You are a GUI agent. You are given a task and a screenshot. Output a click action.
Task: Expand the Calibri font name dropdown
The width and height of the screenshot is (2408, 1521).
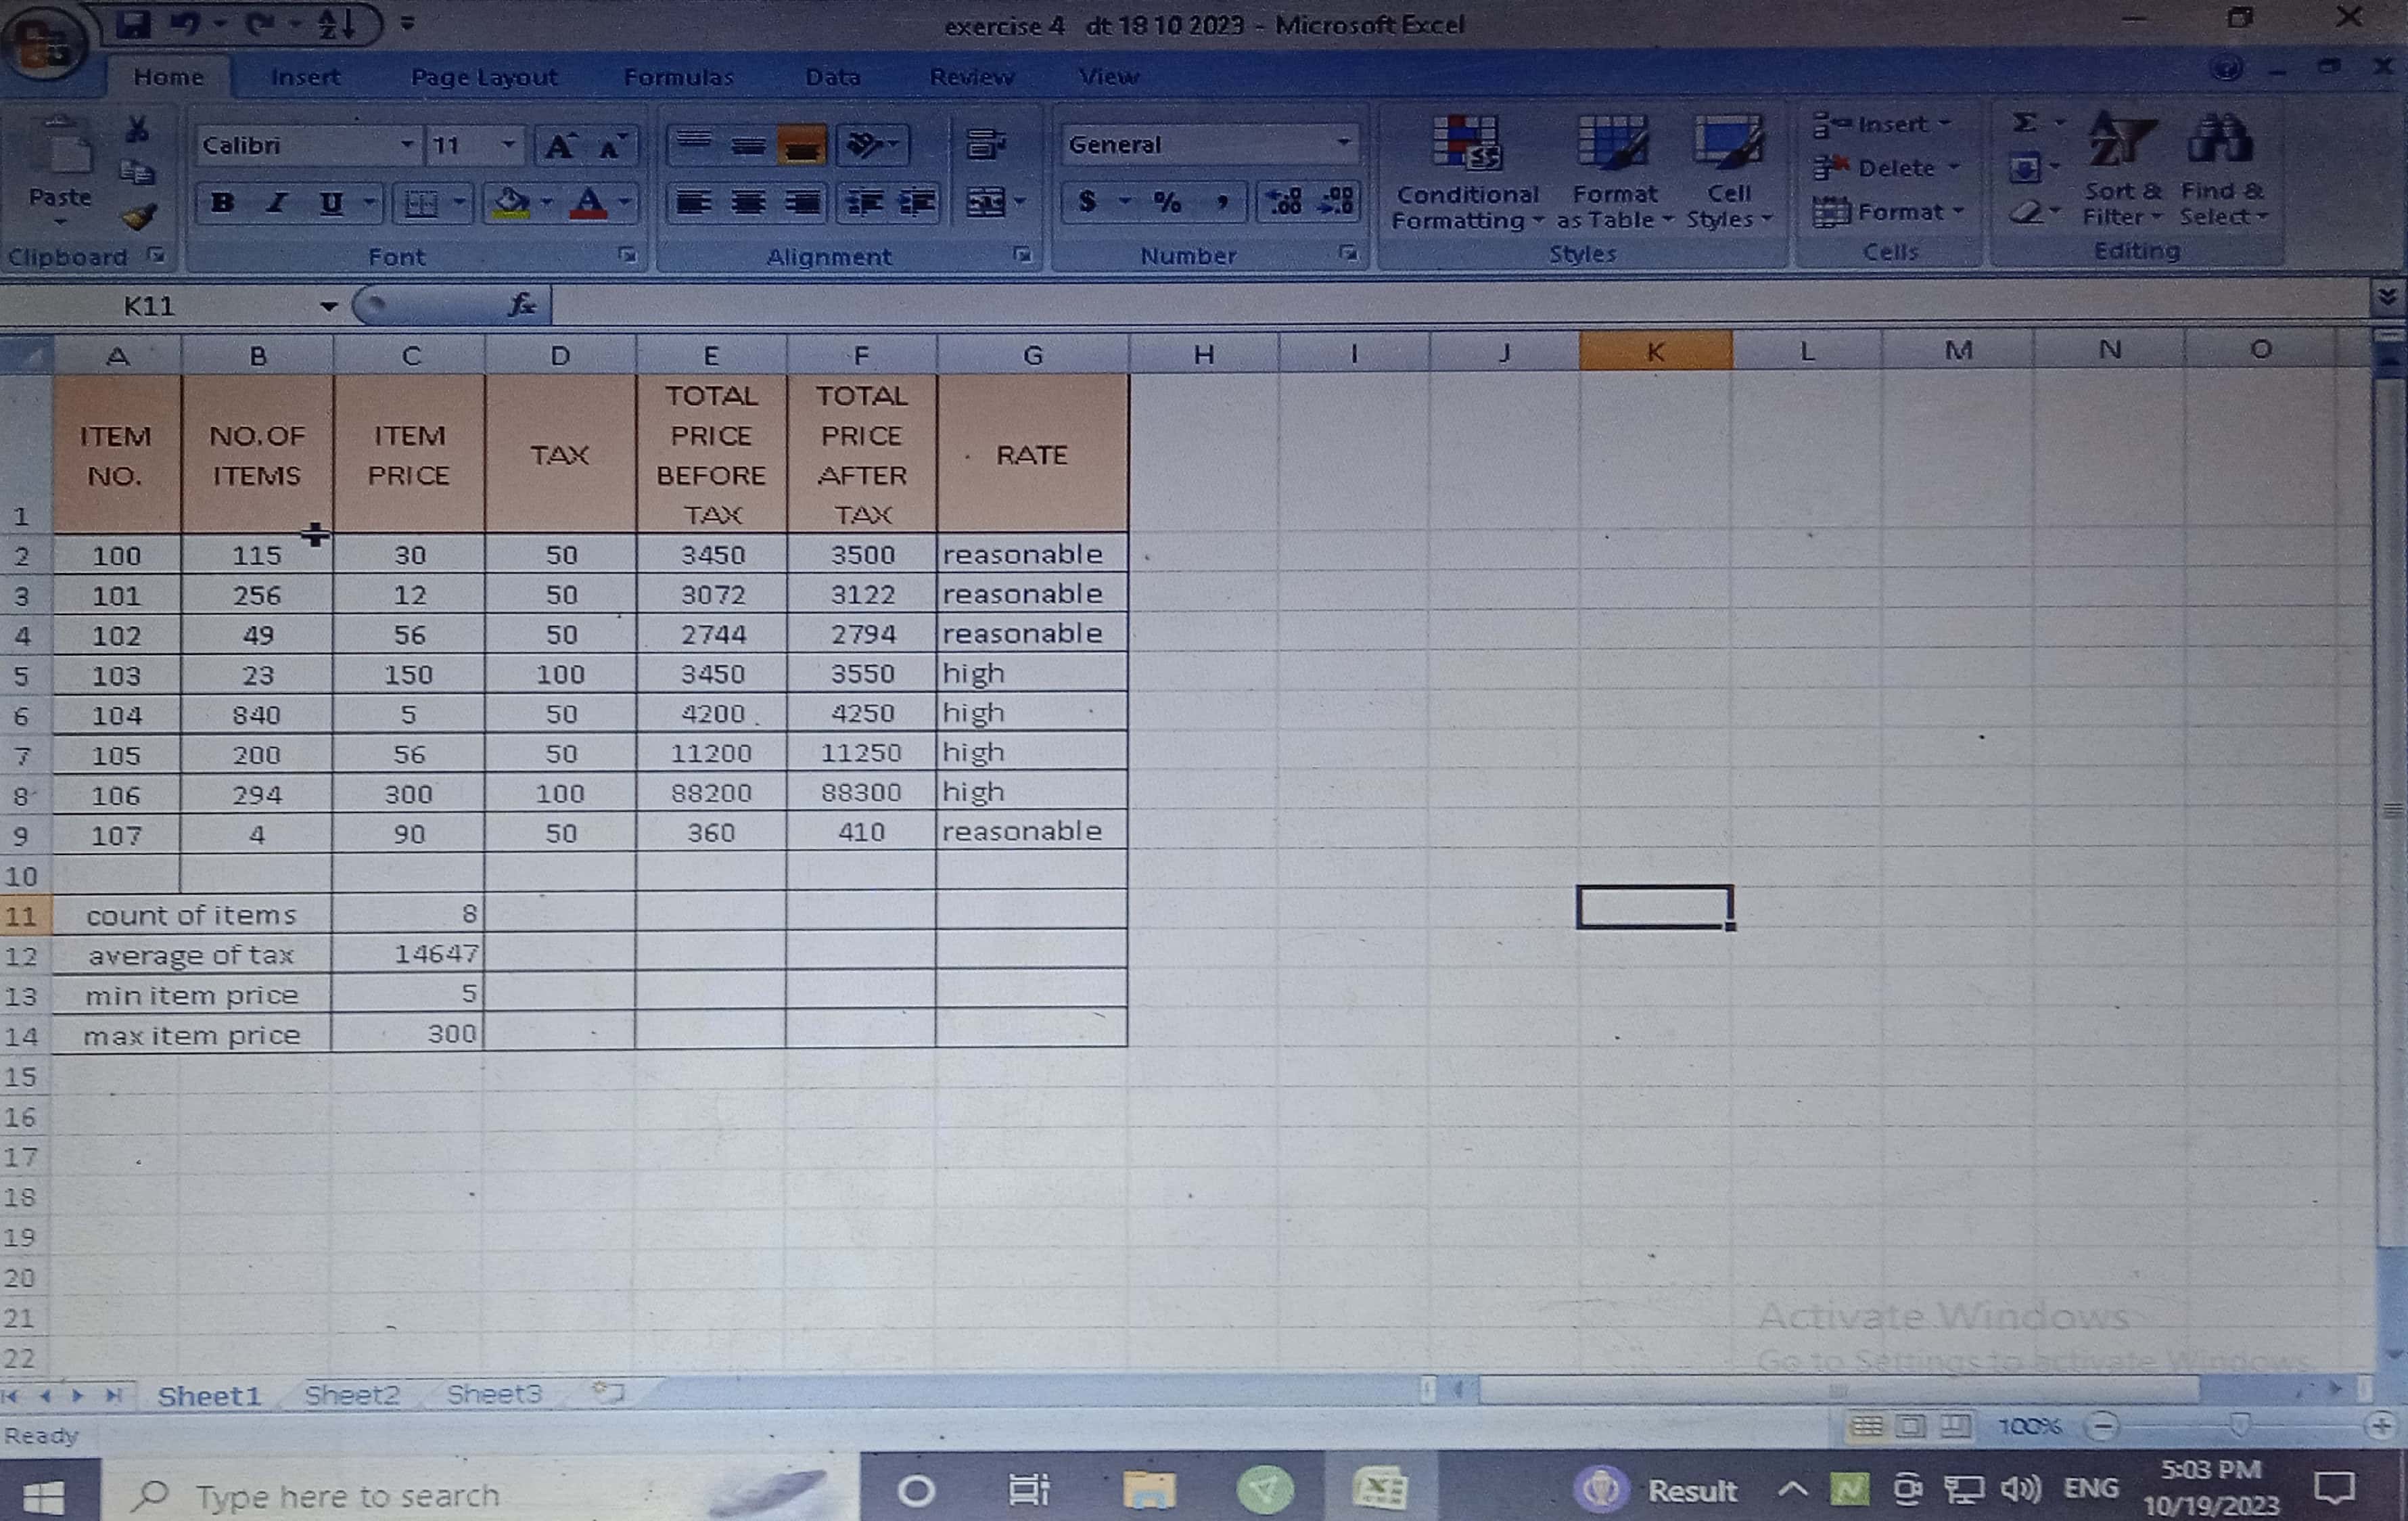406,145
